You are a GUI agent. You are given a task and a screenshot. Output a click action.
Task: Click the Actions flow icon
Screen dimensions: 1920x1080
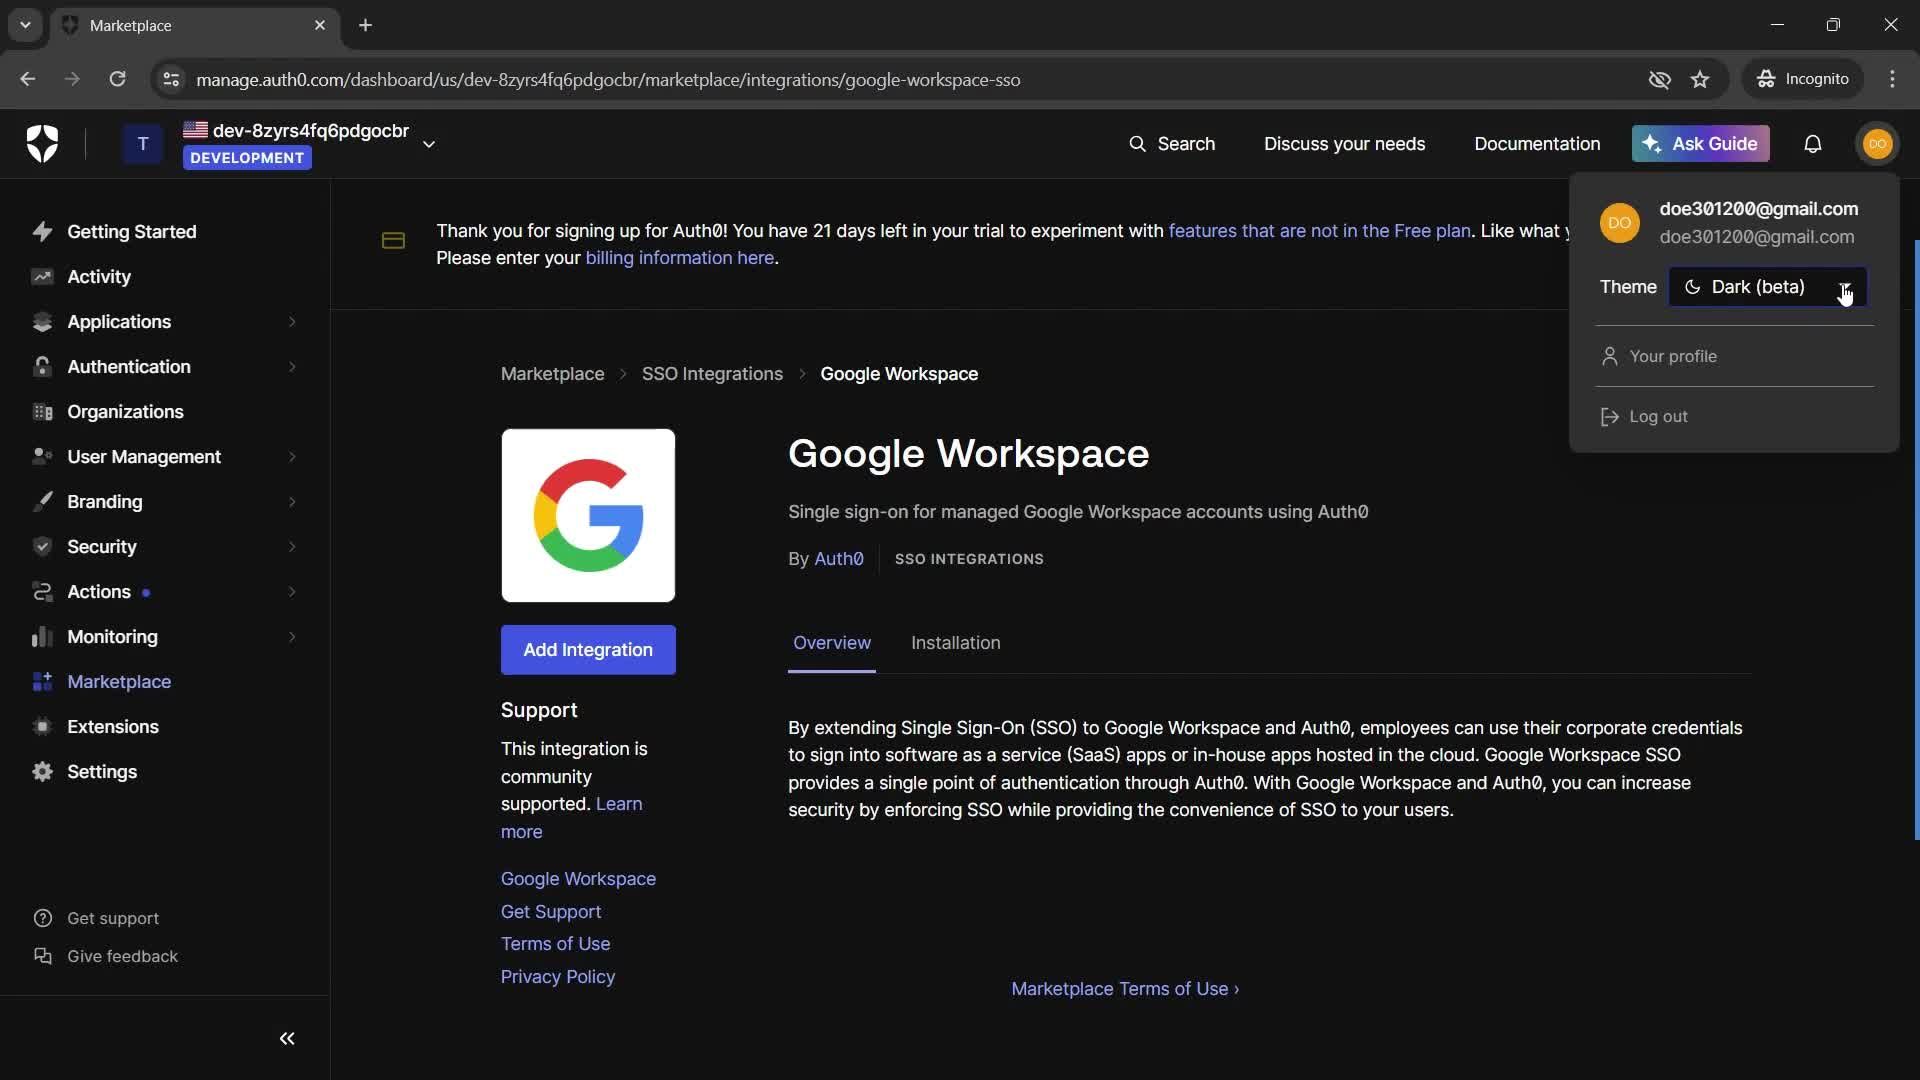(42, 592)
